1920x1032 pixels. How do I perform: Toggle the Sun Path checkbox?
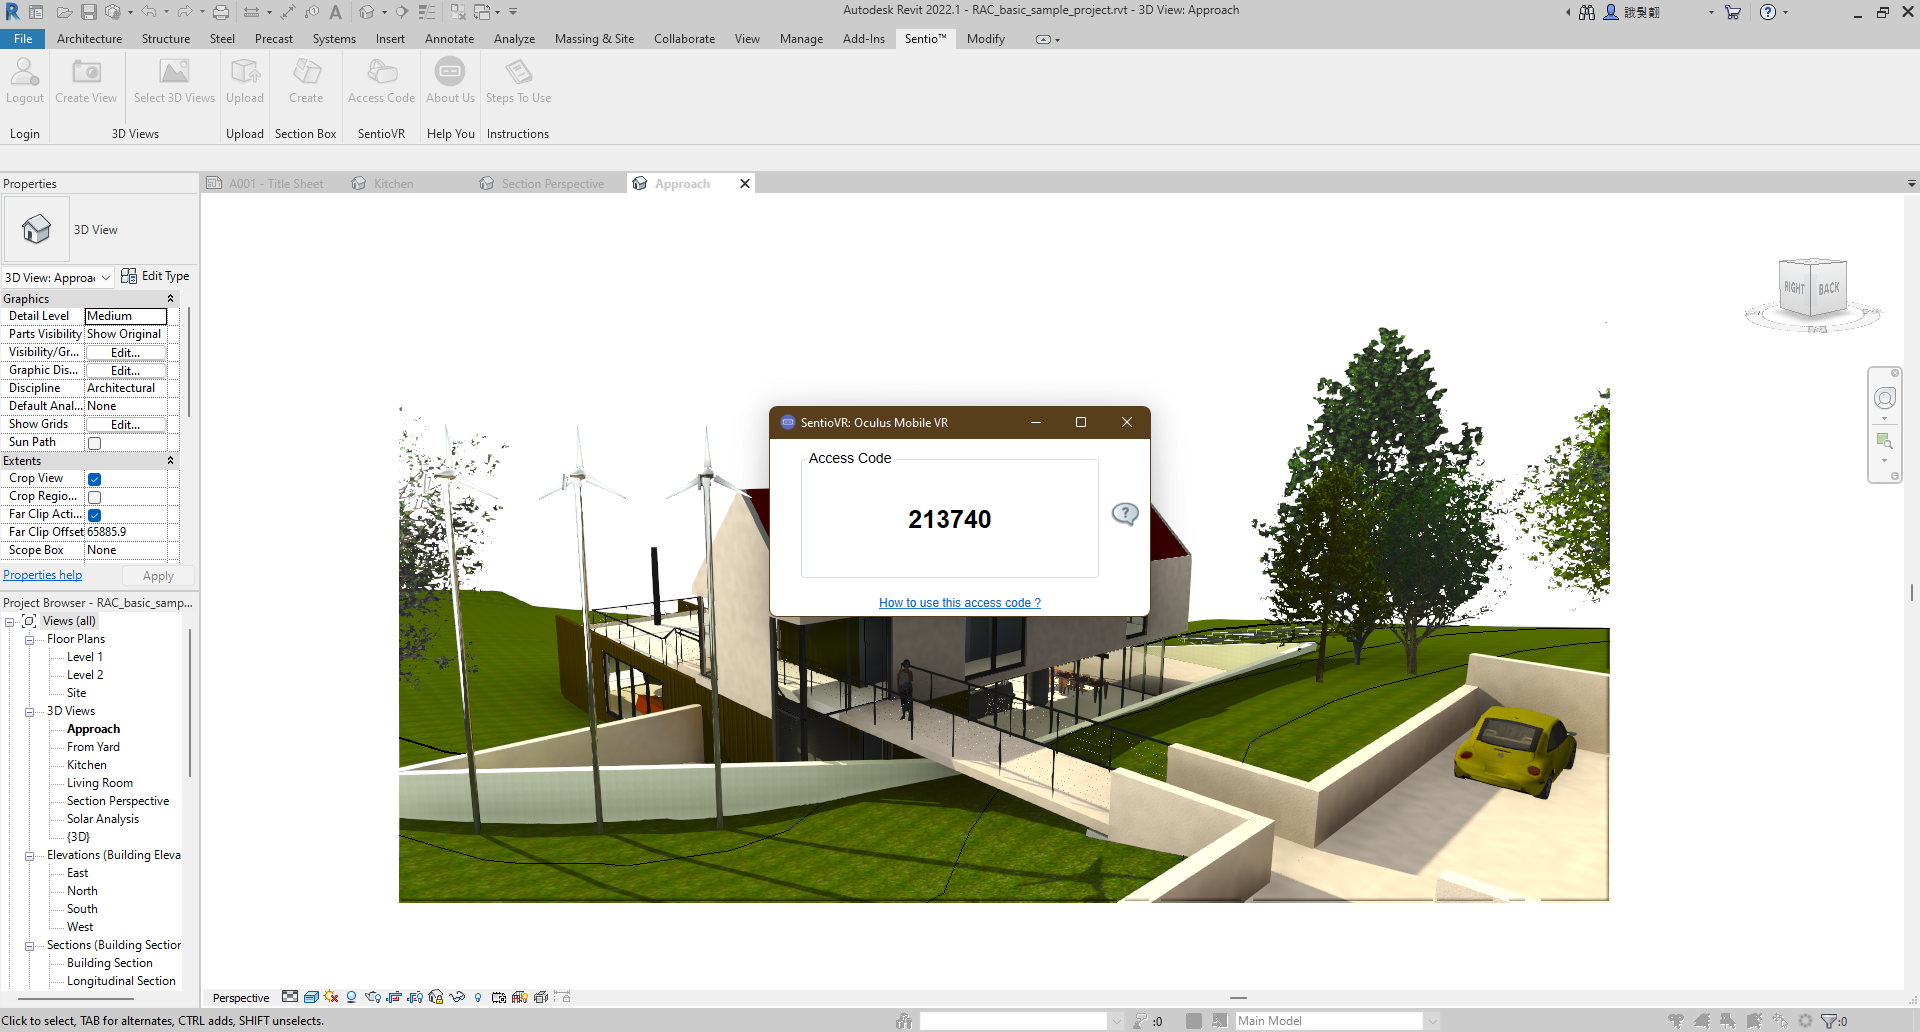pos(94,443)
